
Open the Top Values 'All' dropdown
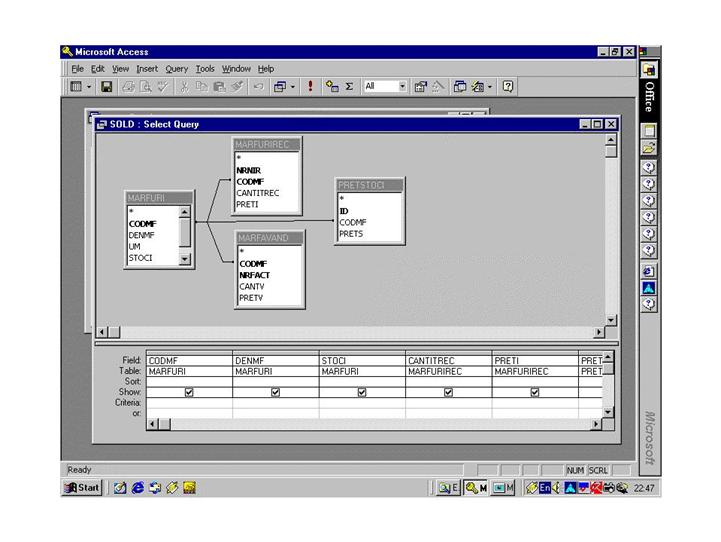[403, 87]
